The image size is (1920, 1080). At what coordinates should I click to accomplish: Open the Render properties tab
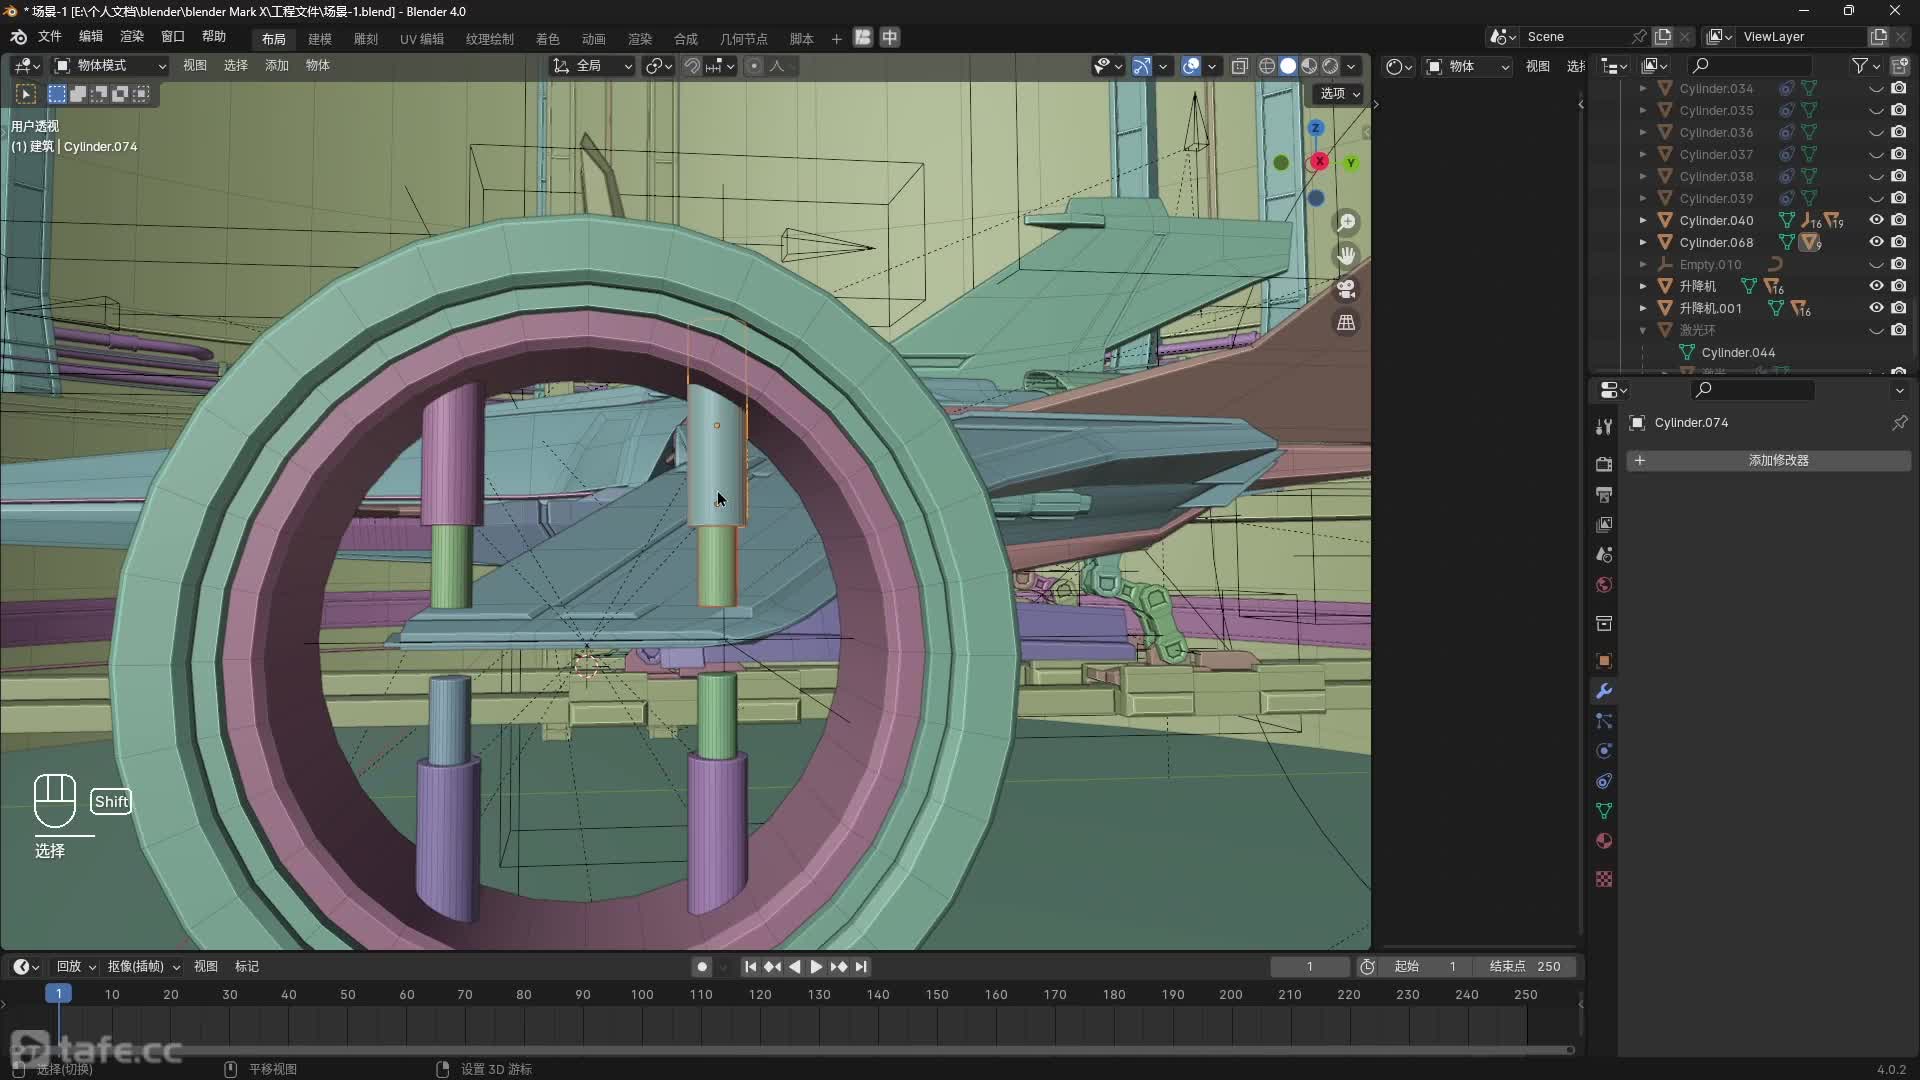point(1604,464)
